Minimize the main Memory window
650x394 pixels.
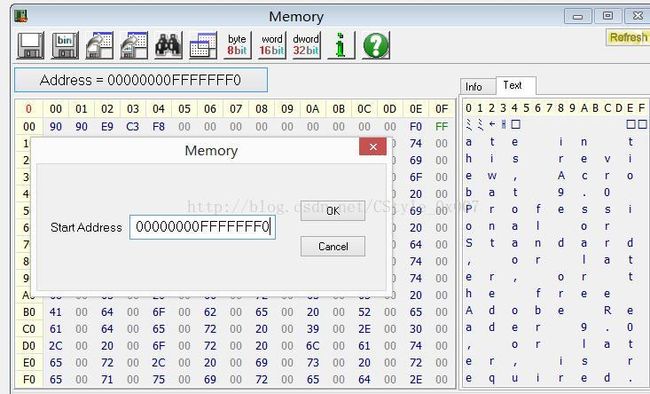click(577, 17)
